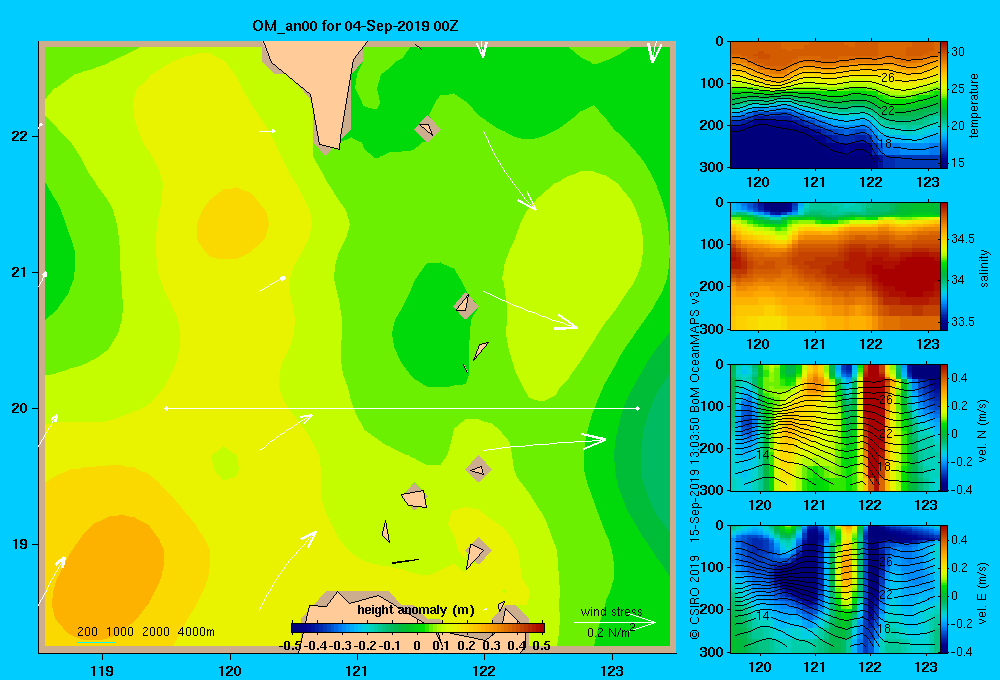
Task: Click latitude label 19 on main map axis
Action: 20,544
